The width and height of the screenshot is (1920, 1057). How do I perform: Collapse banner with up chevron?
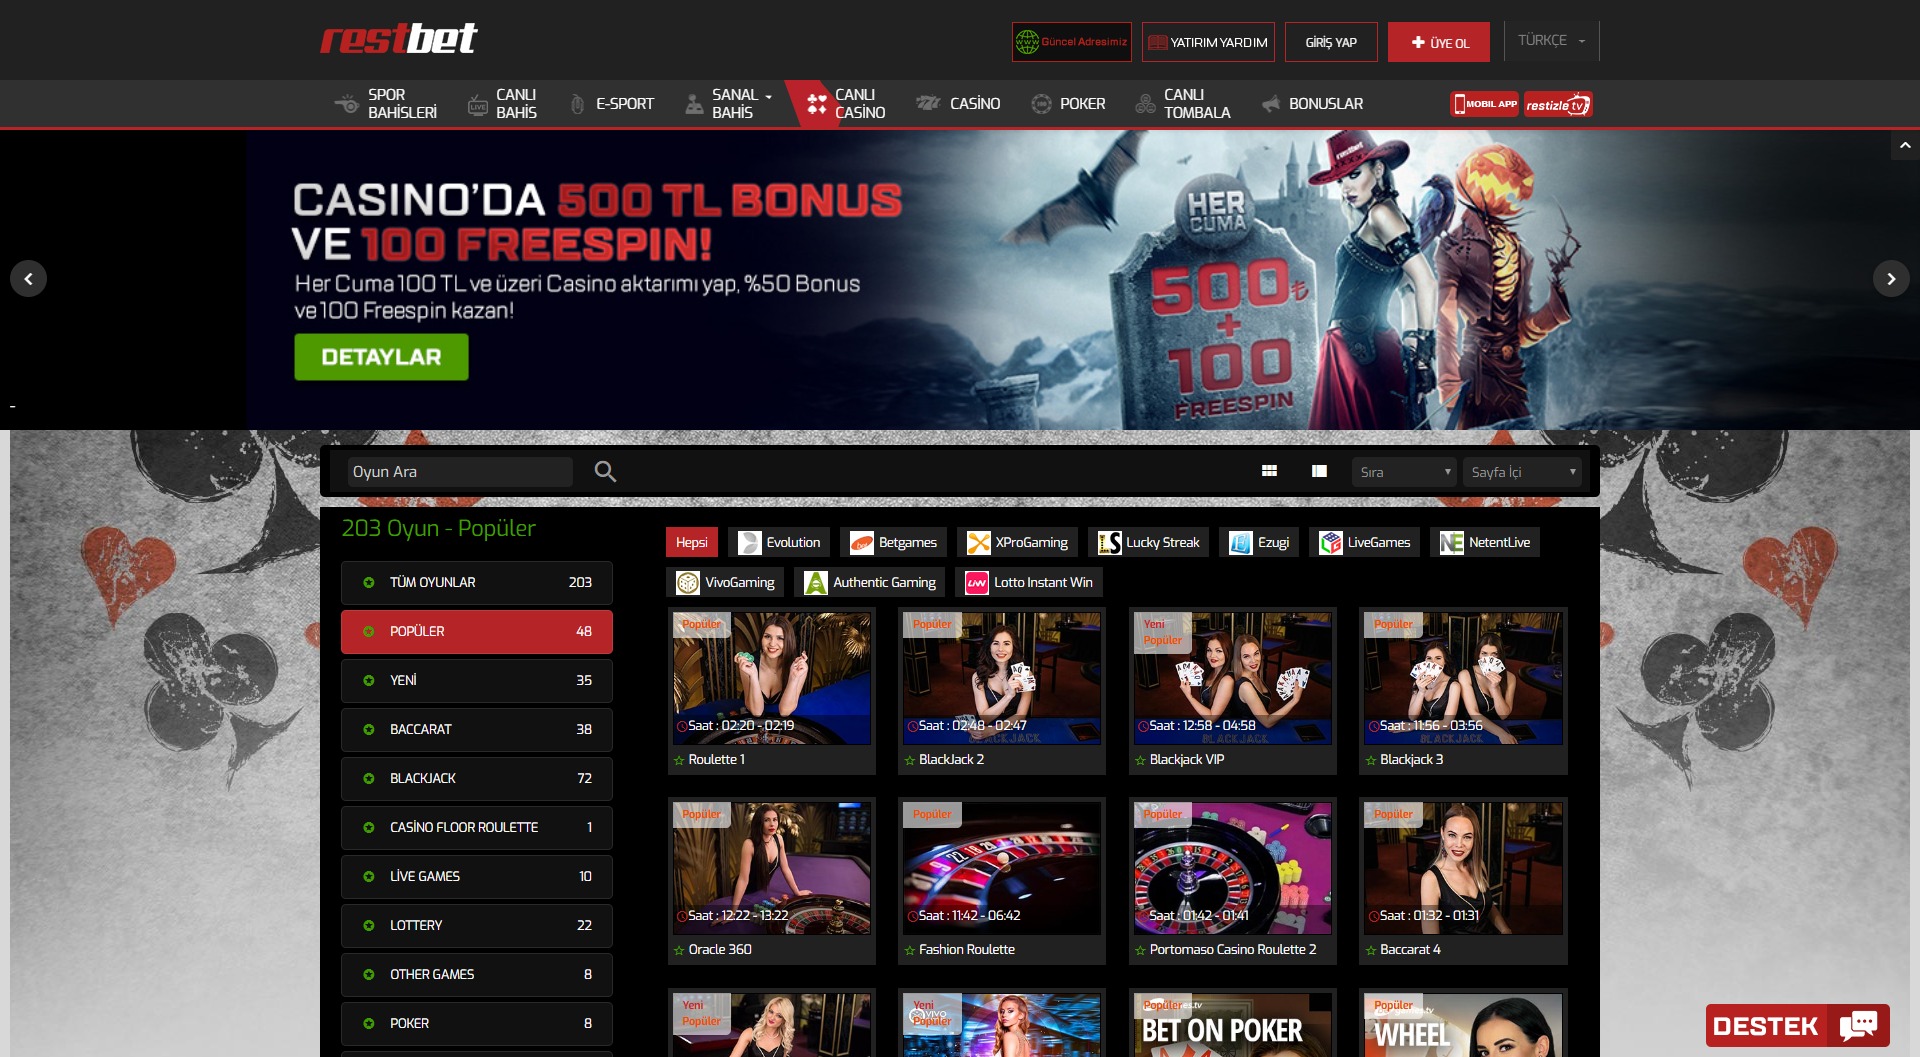1905,146
